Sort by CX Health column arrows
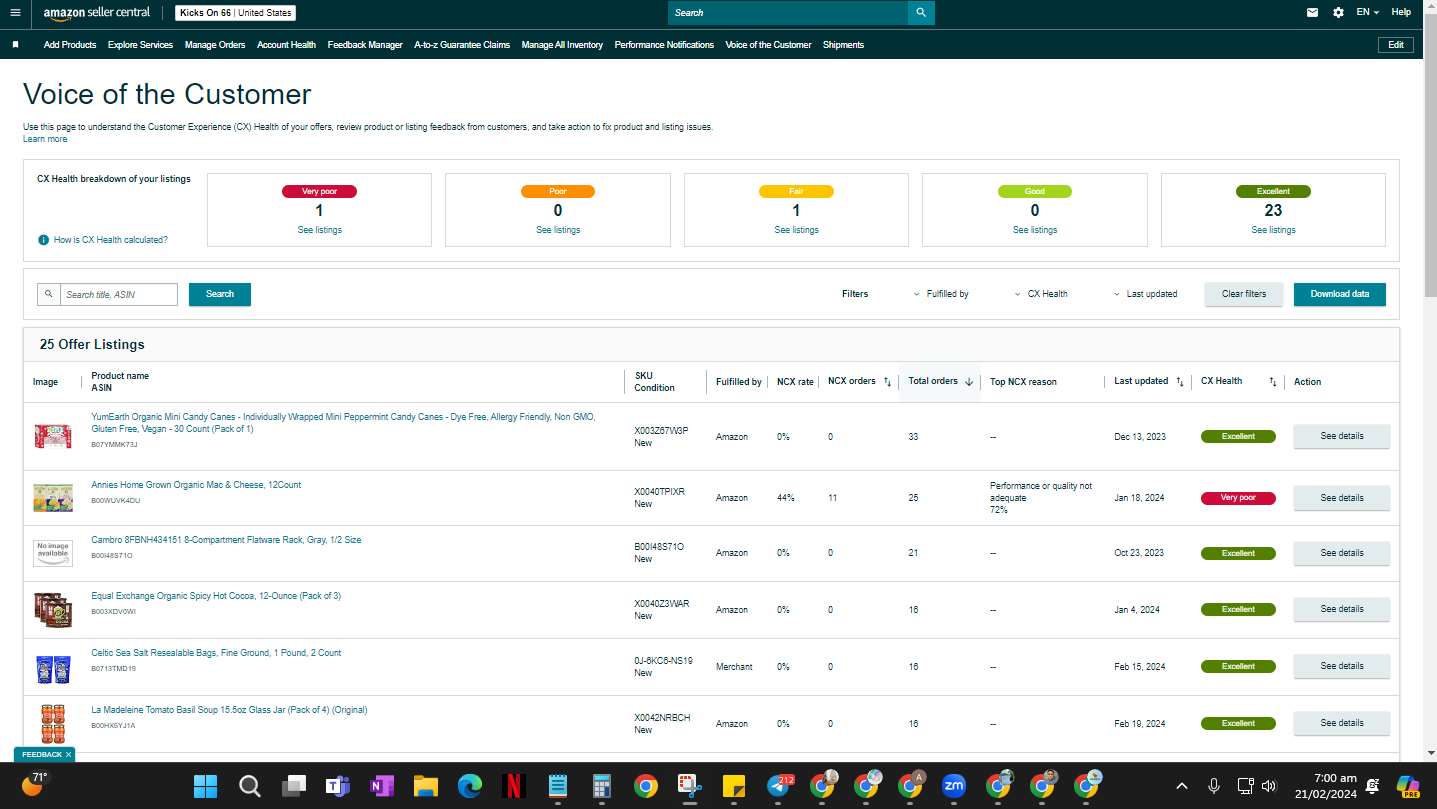The image size is (1437, 809). (x=1273, y=381)
